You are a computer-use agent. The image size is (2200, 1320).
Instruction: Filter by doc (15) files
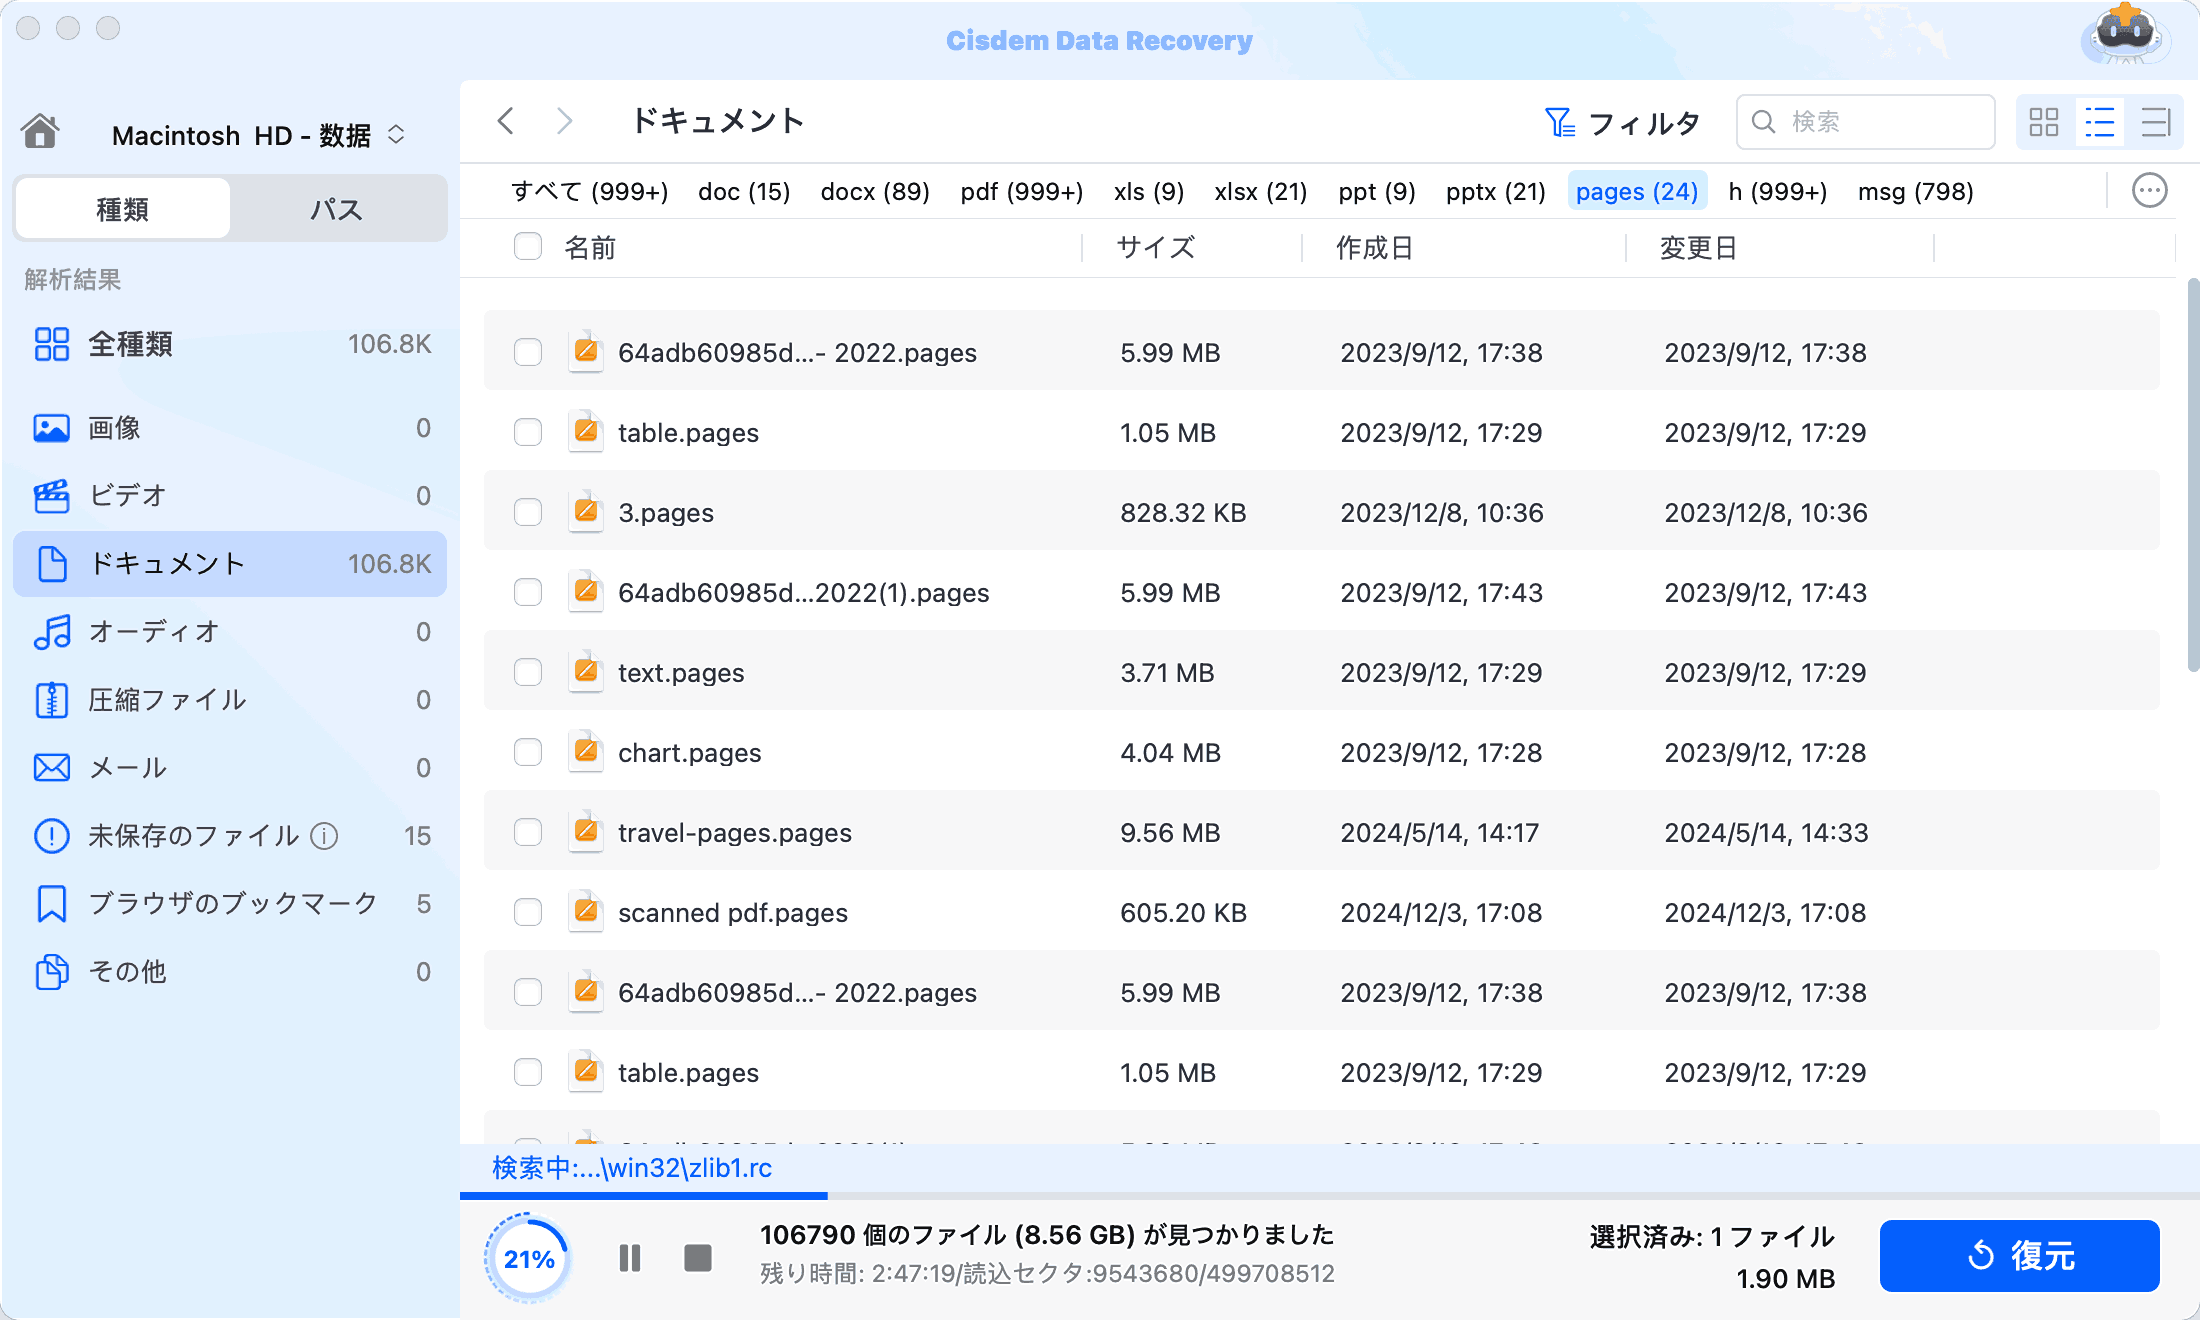click(744, 191)
